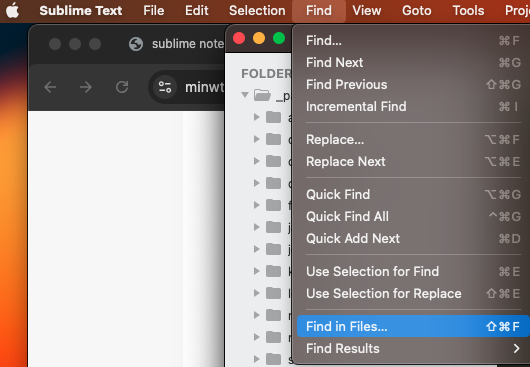Choose Replace... menu item

(413, 140)
